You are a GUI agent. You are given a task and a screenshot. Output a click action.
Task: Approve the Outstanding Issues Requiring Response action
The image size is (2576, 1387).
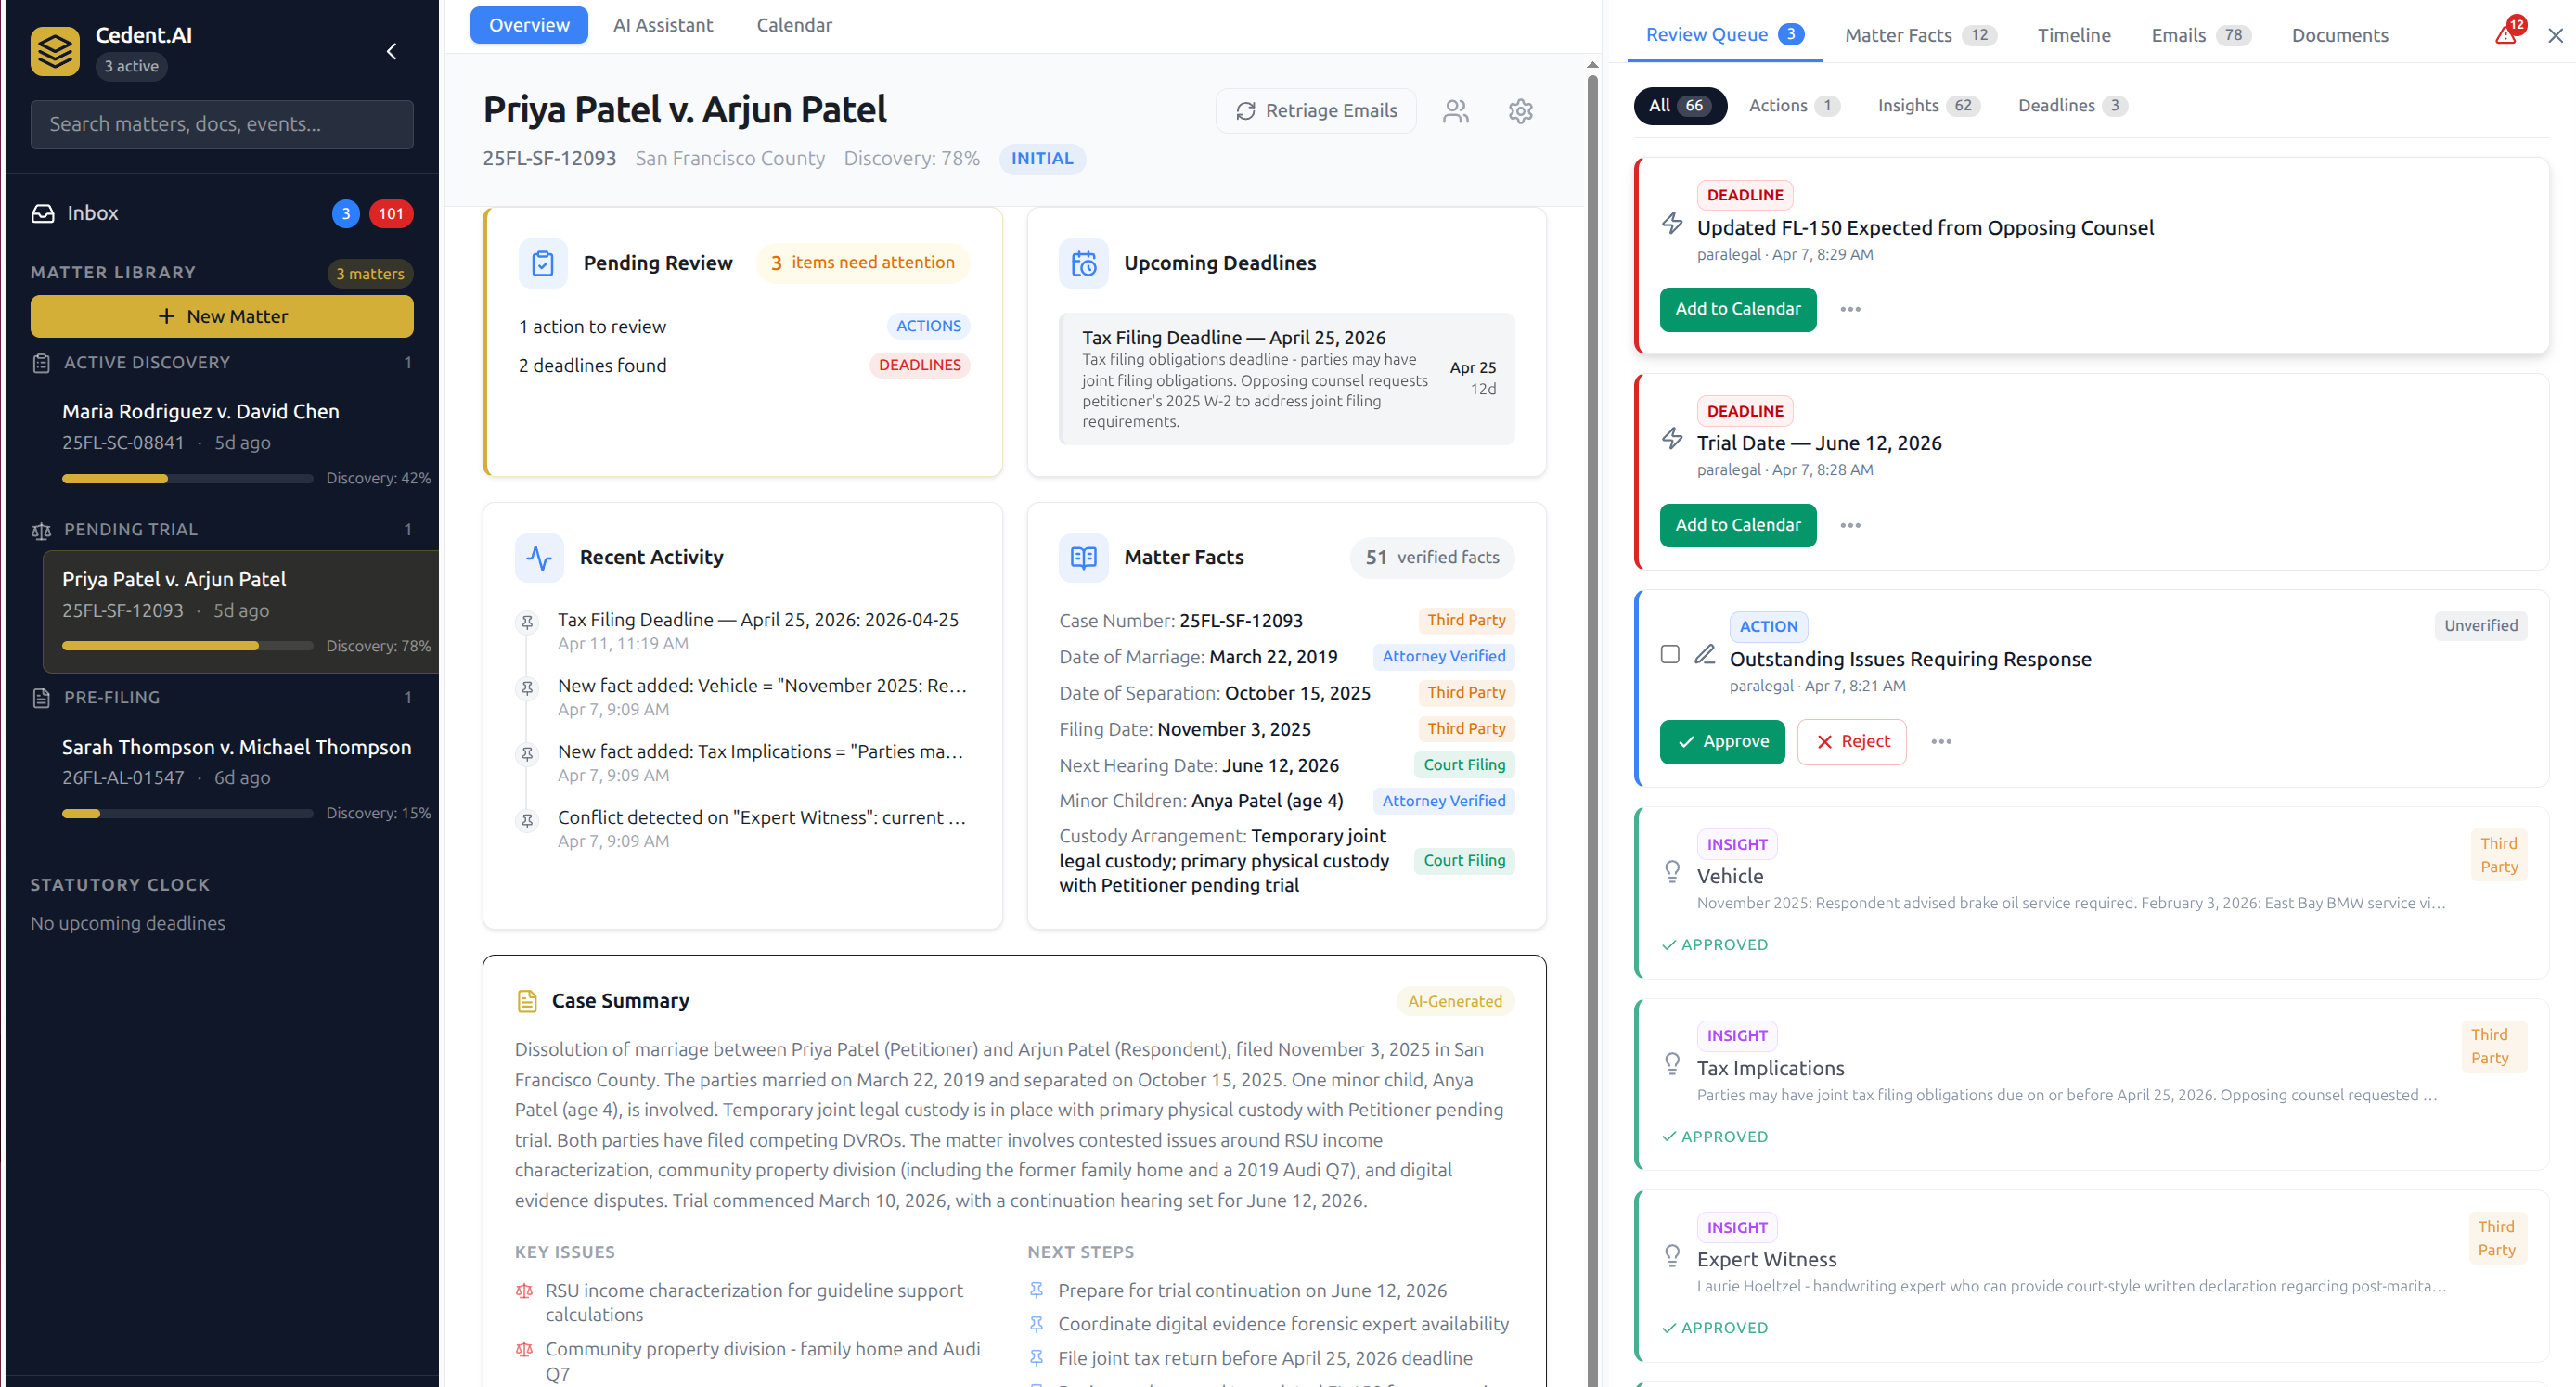click(1721, 741)
